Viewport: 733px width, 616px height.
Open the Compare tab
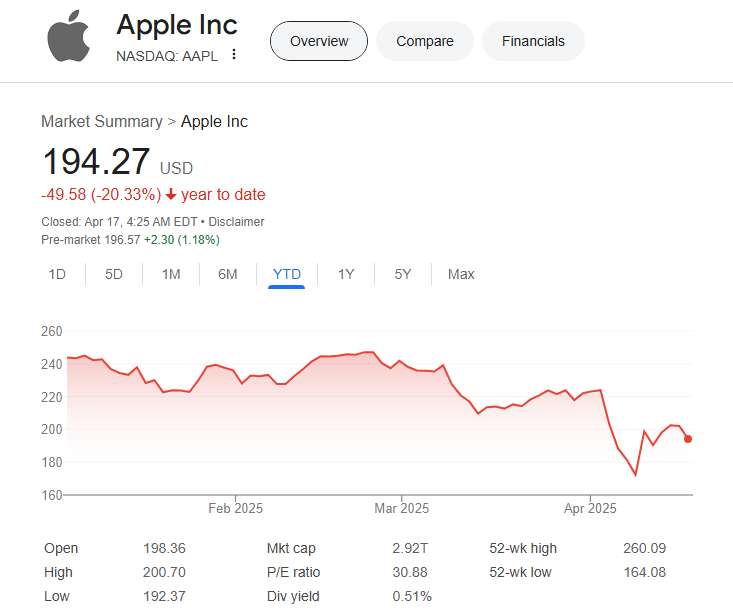424,41
